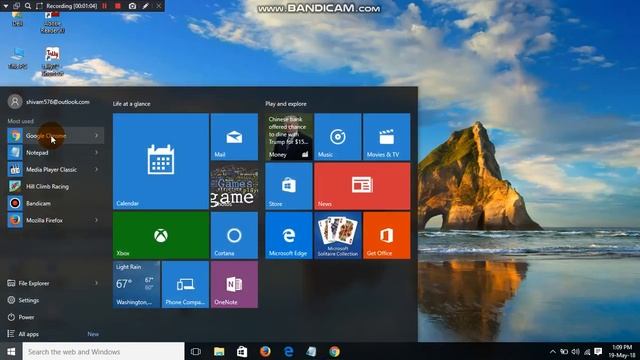Pause the Bandicam recording
This screenshot has height=360, width=640.
105,6
